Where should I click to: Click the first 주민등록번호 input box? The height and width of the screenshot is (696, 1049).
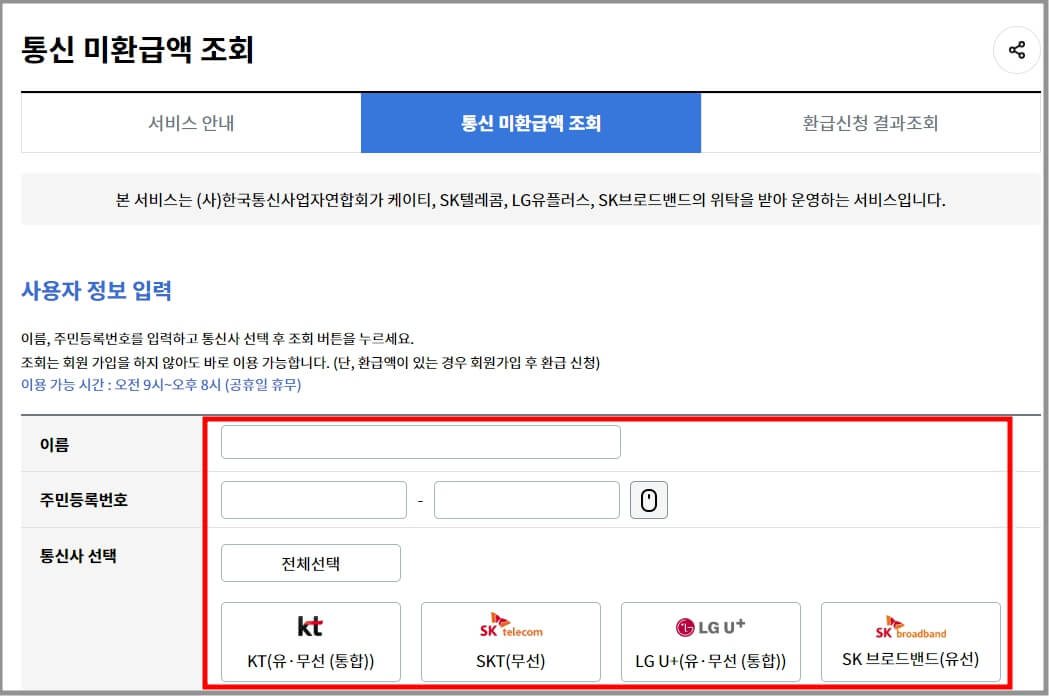313,499
